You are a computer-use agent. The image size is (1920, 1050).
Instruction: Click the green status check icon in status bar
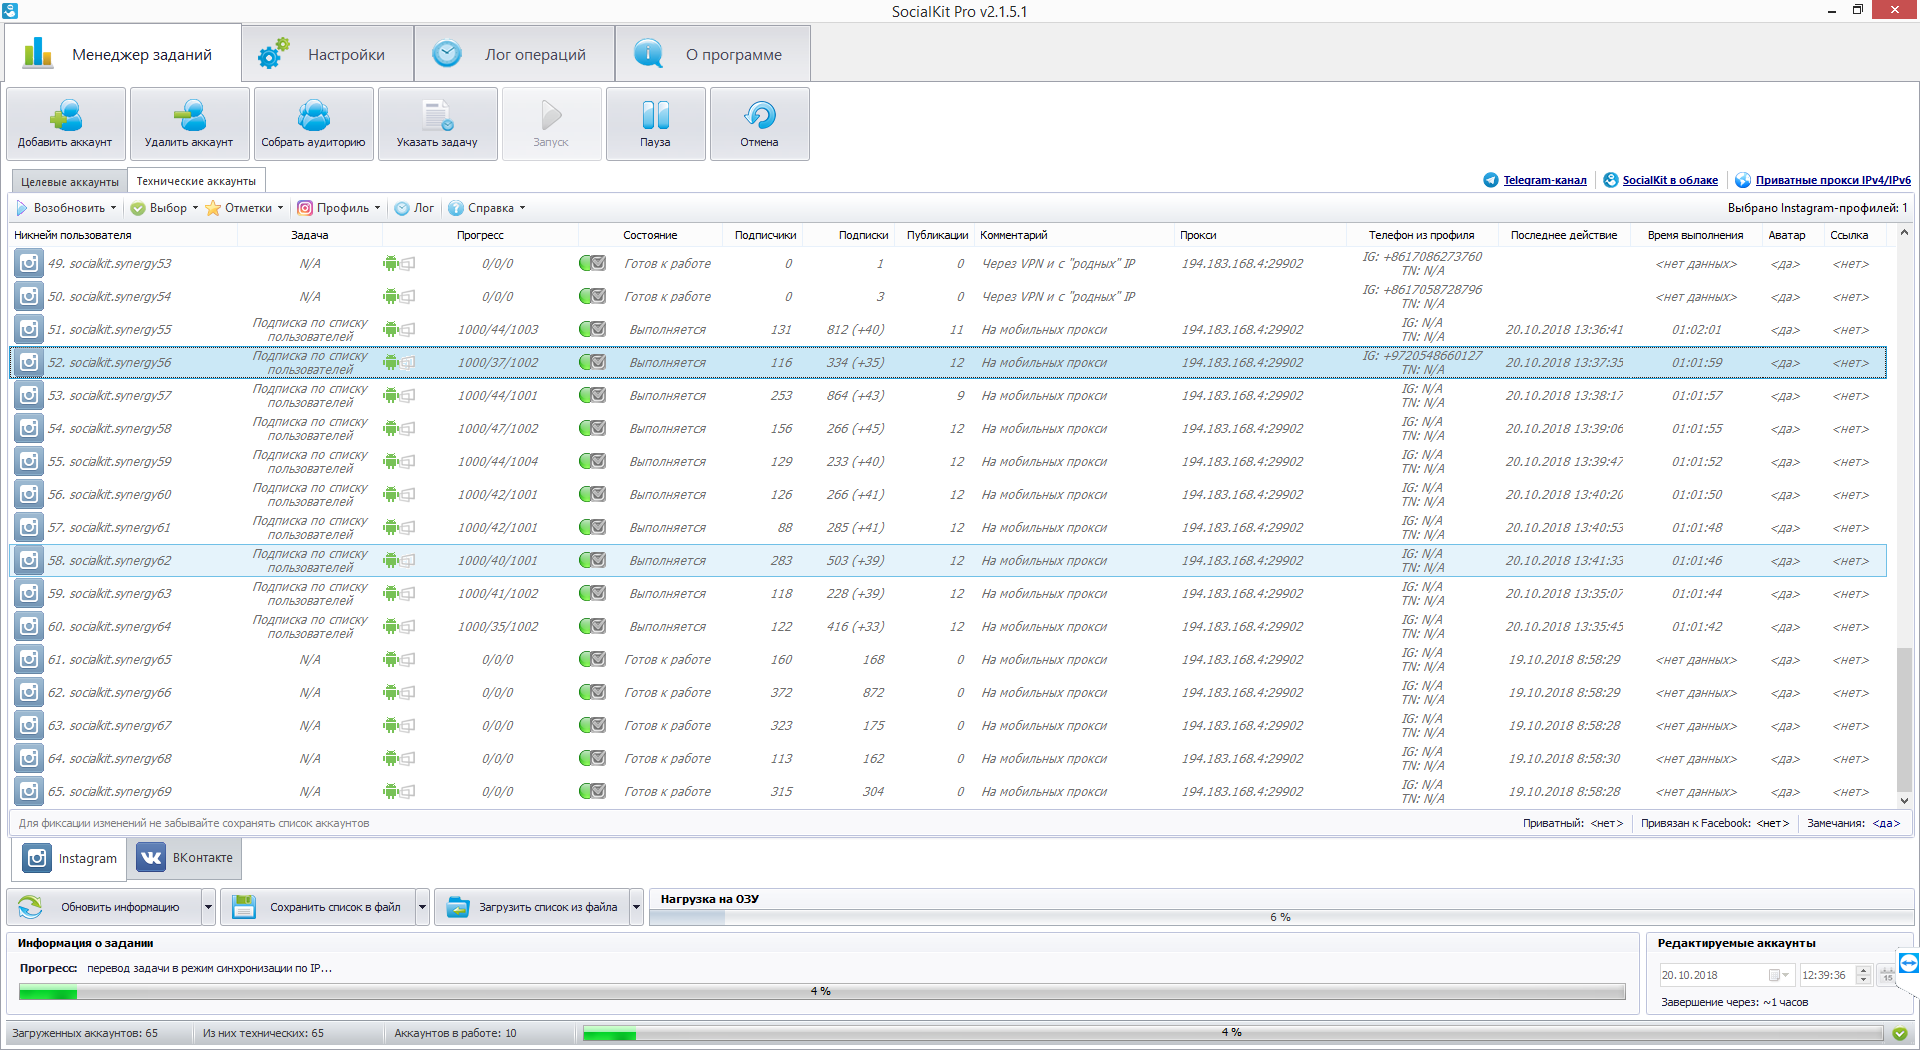[1900, 1034]
